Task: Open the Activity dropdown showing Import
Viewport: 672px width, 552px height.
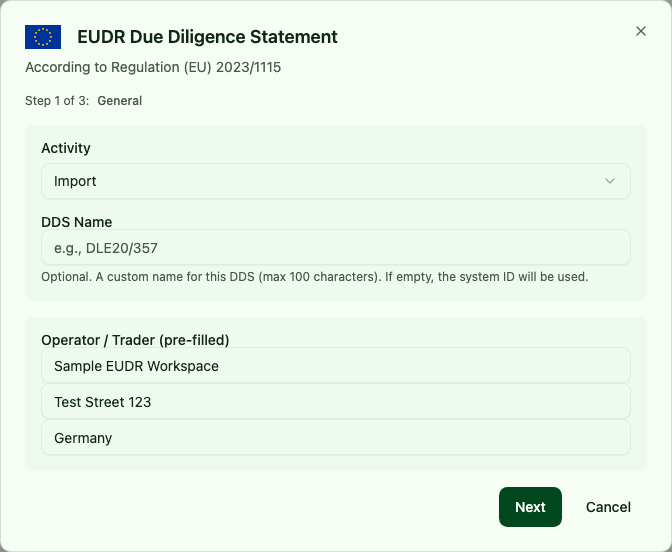Action: click(x=336, y=181)
